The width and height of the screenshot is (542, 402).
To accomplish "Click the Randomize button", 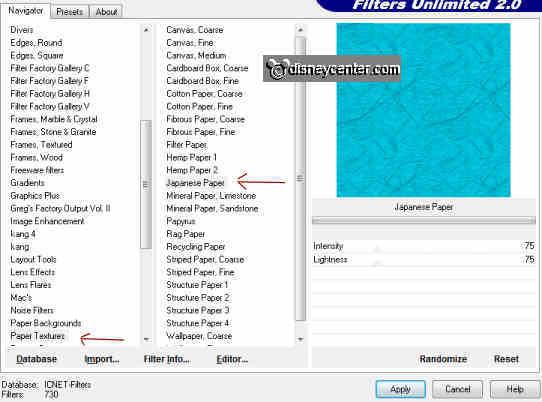I will point(443,359).
